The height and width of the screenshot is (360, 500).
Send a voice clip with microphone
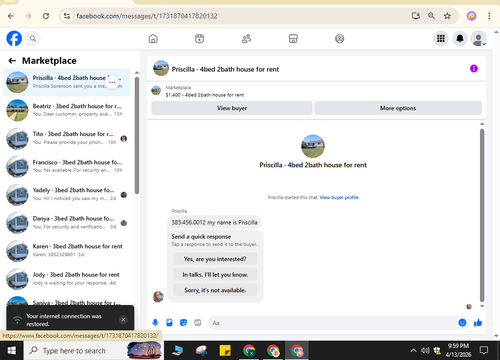pyautogui.click(x=155, y=322)
